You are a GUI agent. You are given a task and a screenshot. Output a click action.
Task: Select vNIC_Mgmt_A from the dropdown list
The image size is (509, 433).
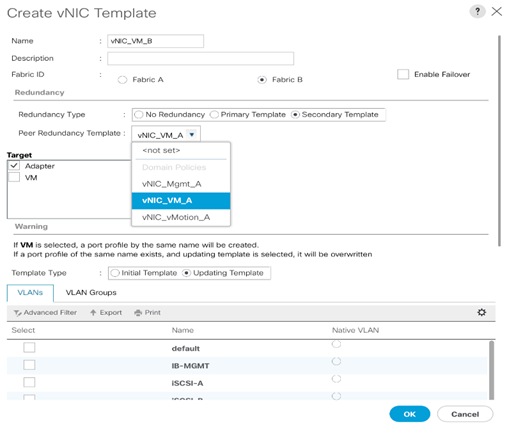[x=181, y=184]
